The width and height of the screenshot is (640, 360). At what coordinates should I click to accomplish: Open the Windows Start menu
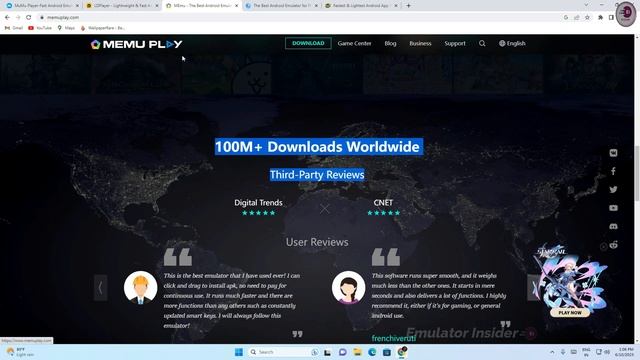pos(239,352)
